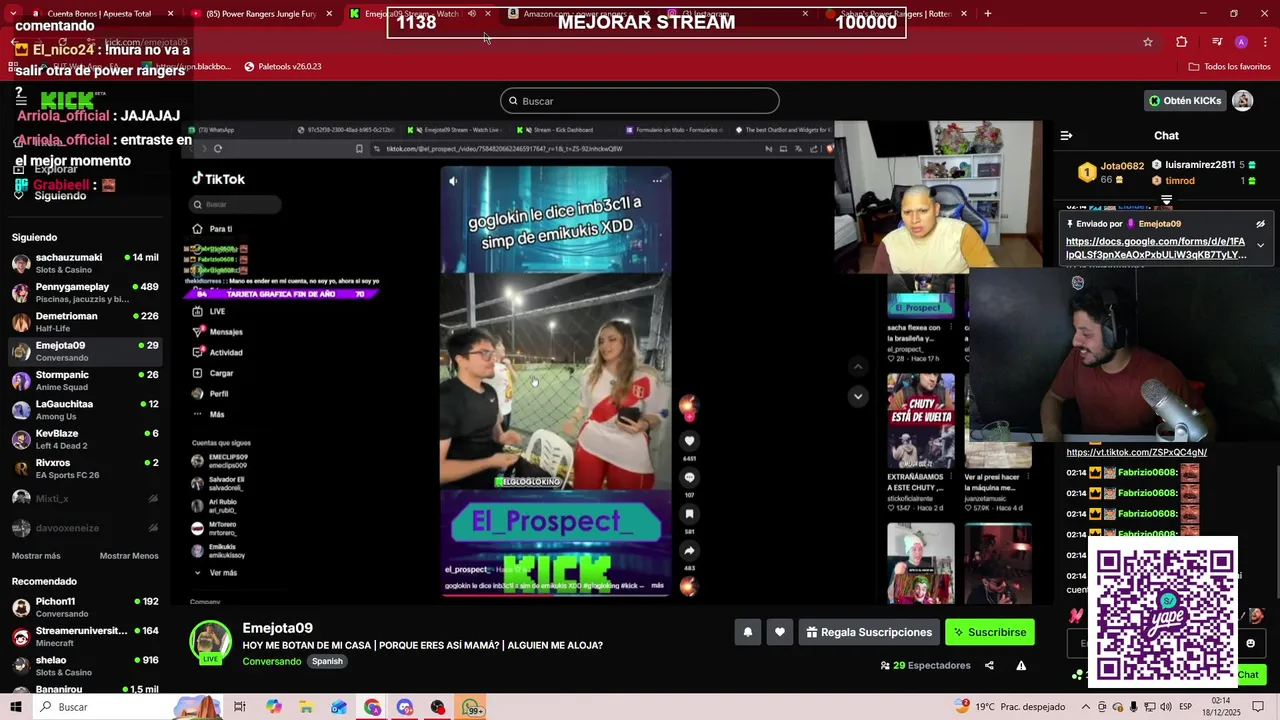Collapse the chat panel with the arrow icon
Image resolution: width=1280 pixels, height=720 pixels.
coord(1066,135)
